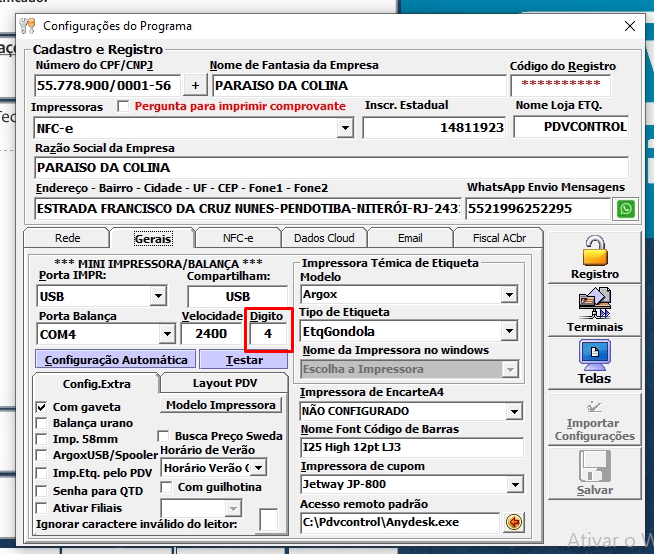
Task: Open Telas via the monitor icon
Action: [594, 358]
